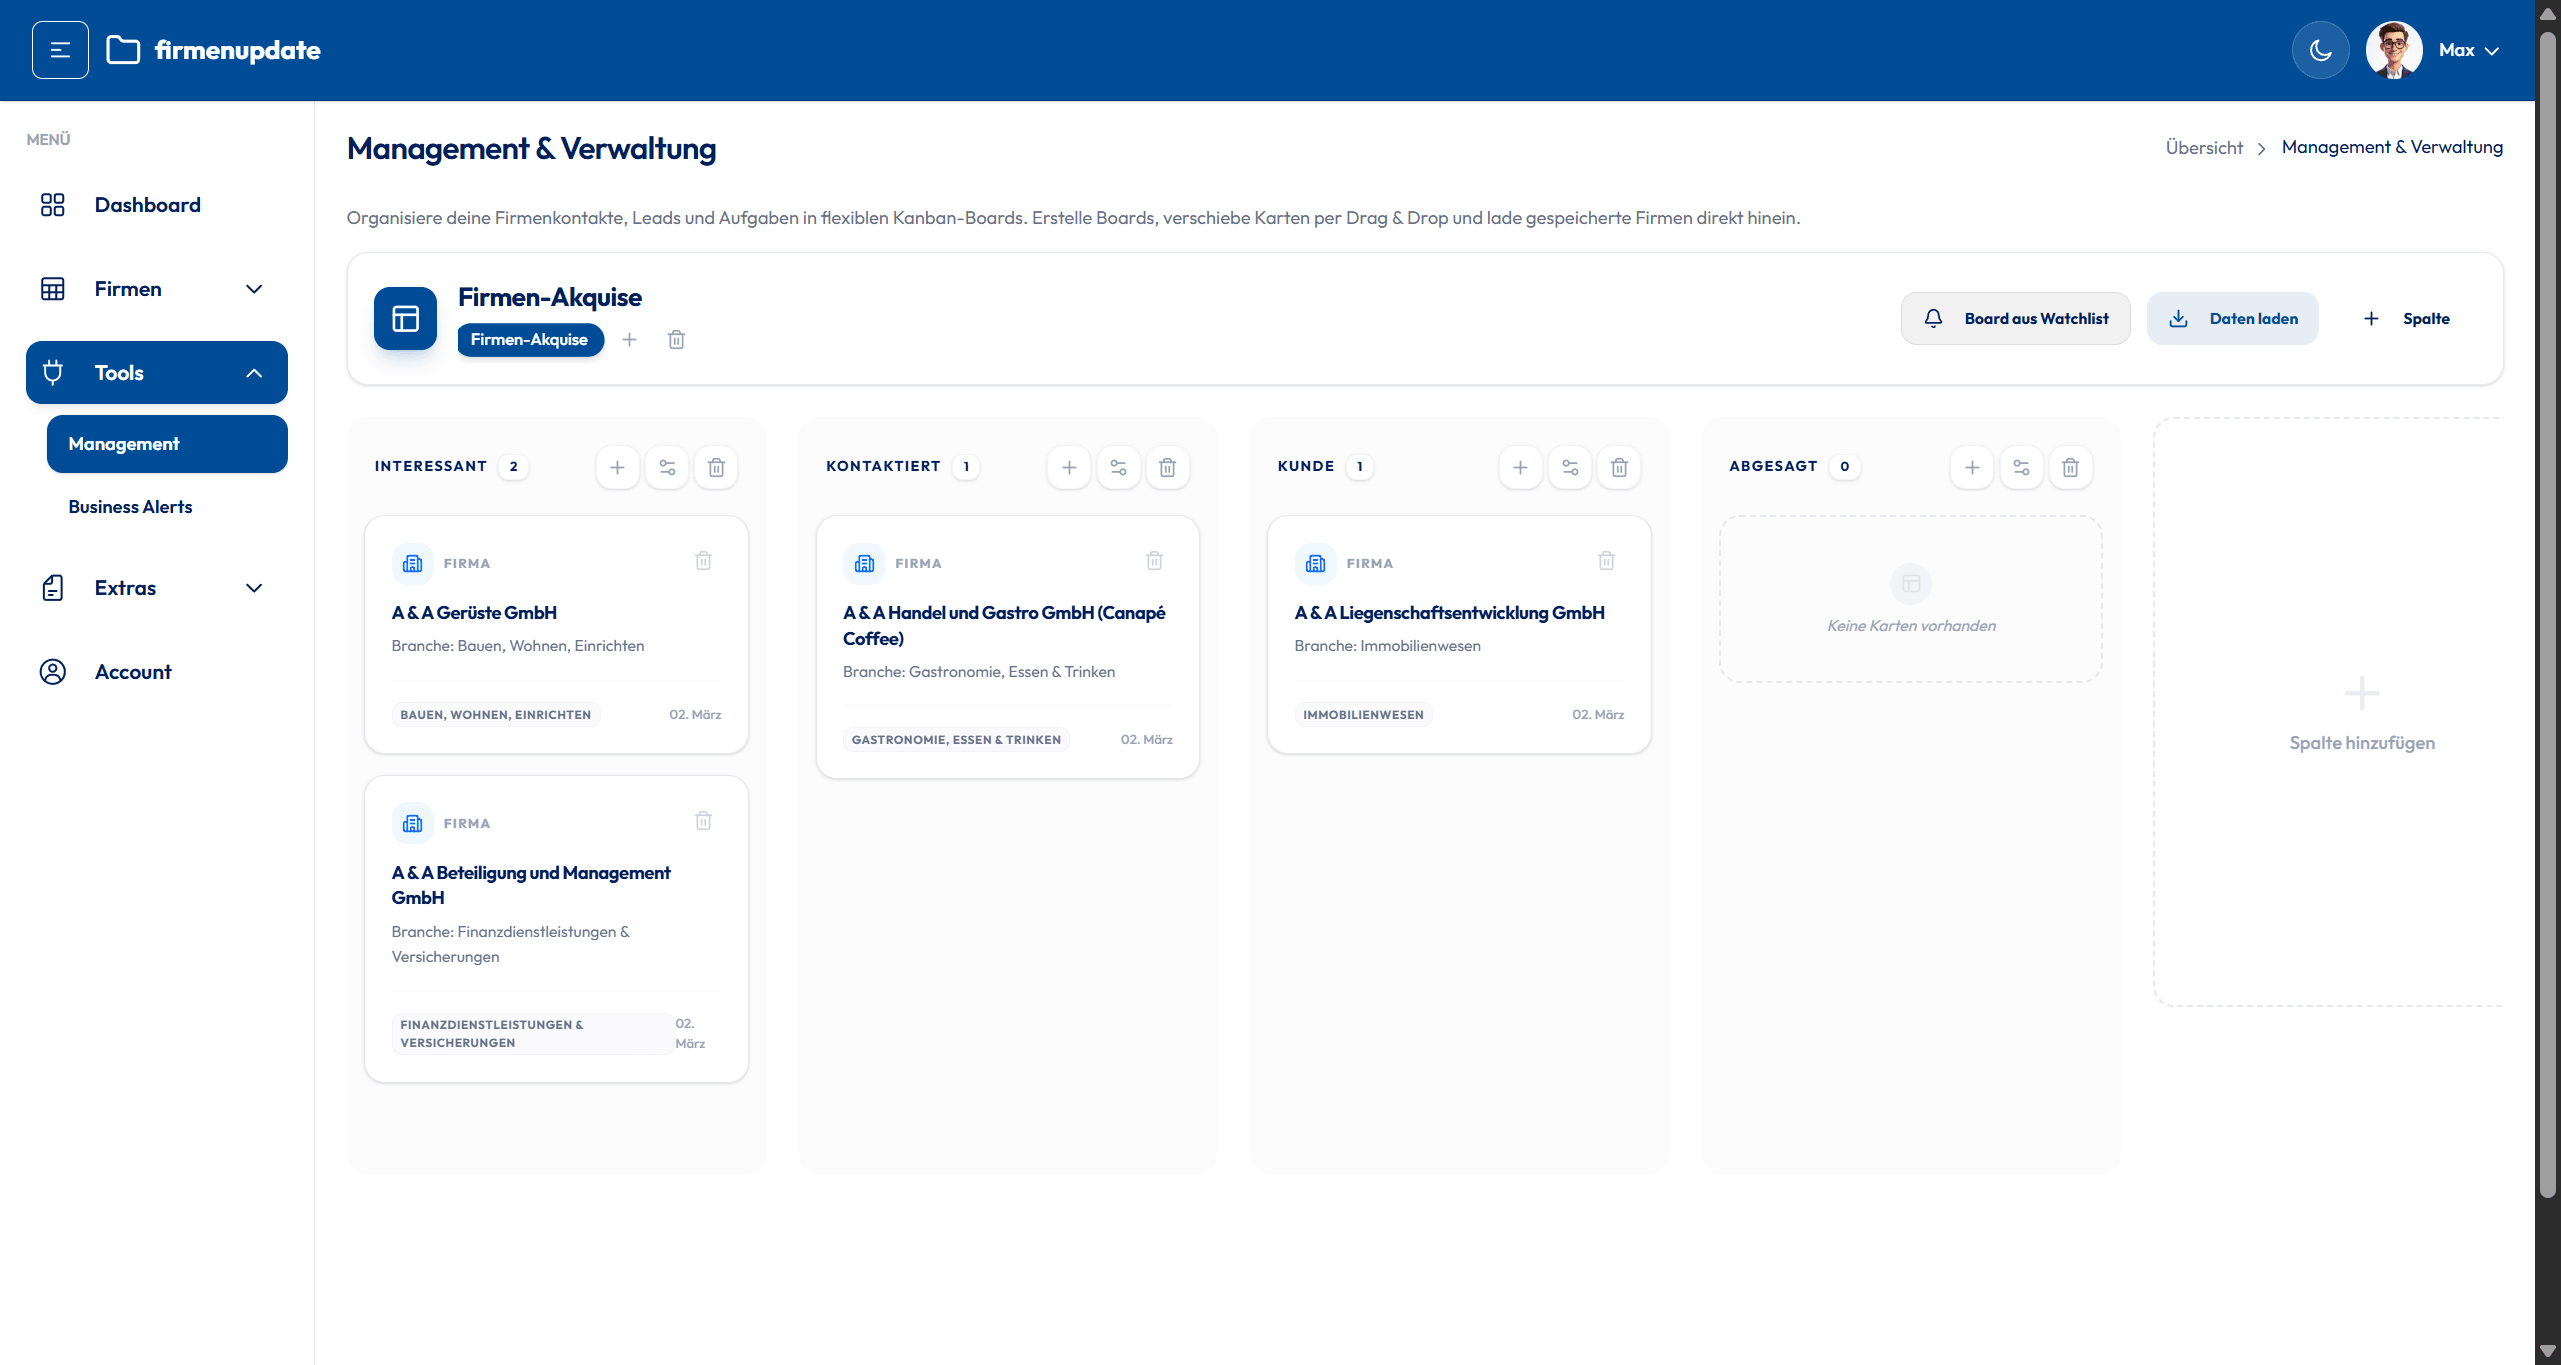Click the Daten laden button
The height and width of the screenshot is (1365, 2561).
tap(2232, 318)
